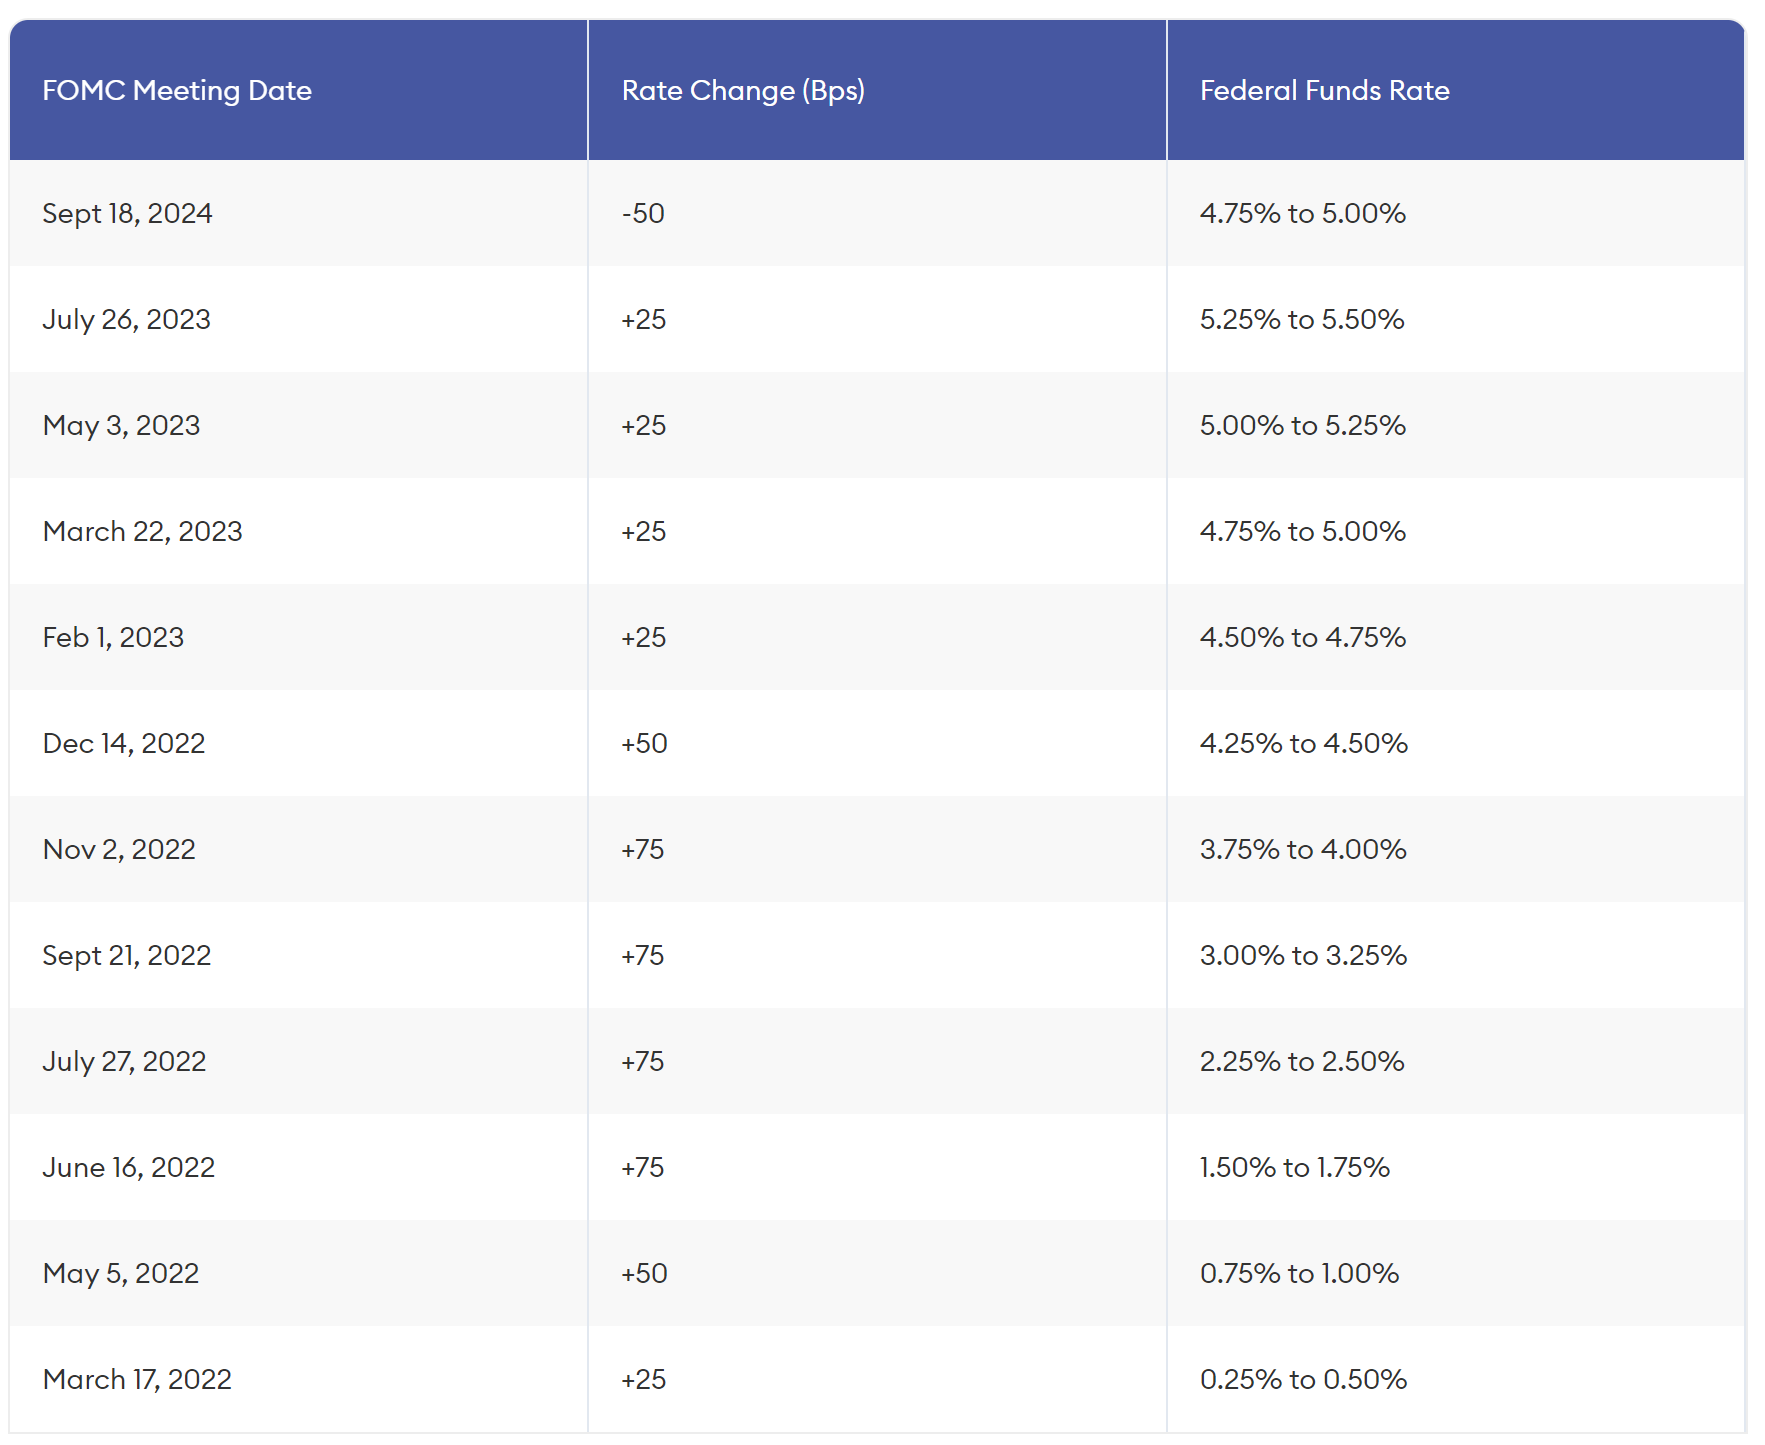
Task: Click +50 in the May 5, 2022 row
Action: pos(645,1274)
